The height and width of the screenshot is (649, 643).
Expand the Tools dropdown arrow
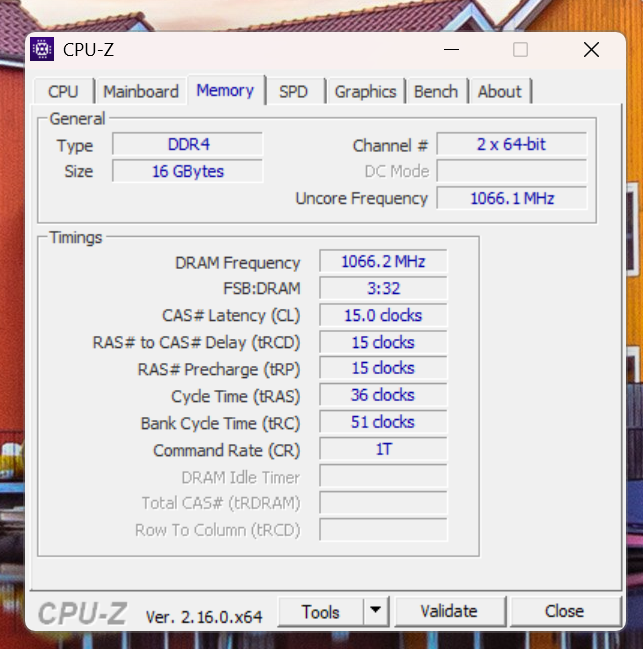tap(376, 610)
